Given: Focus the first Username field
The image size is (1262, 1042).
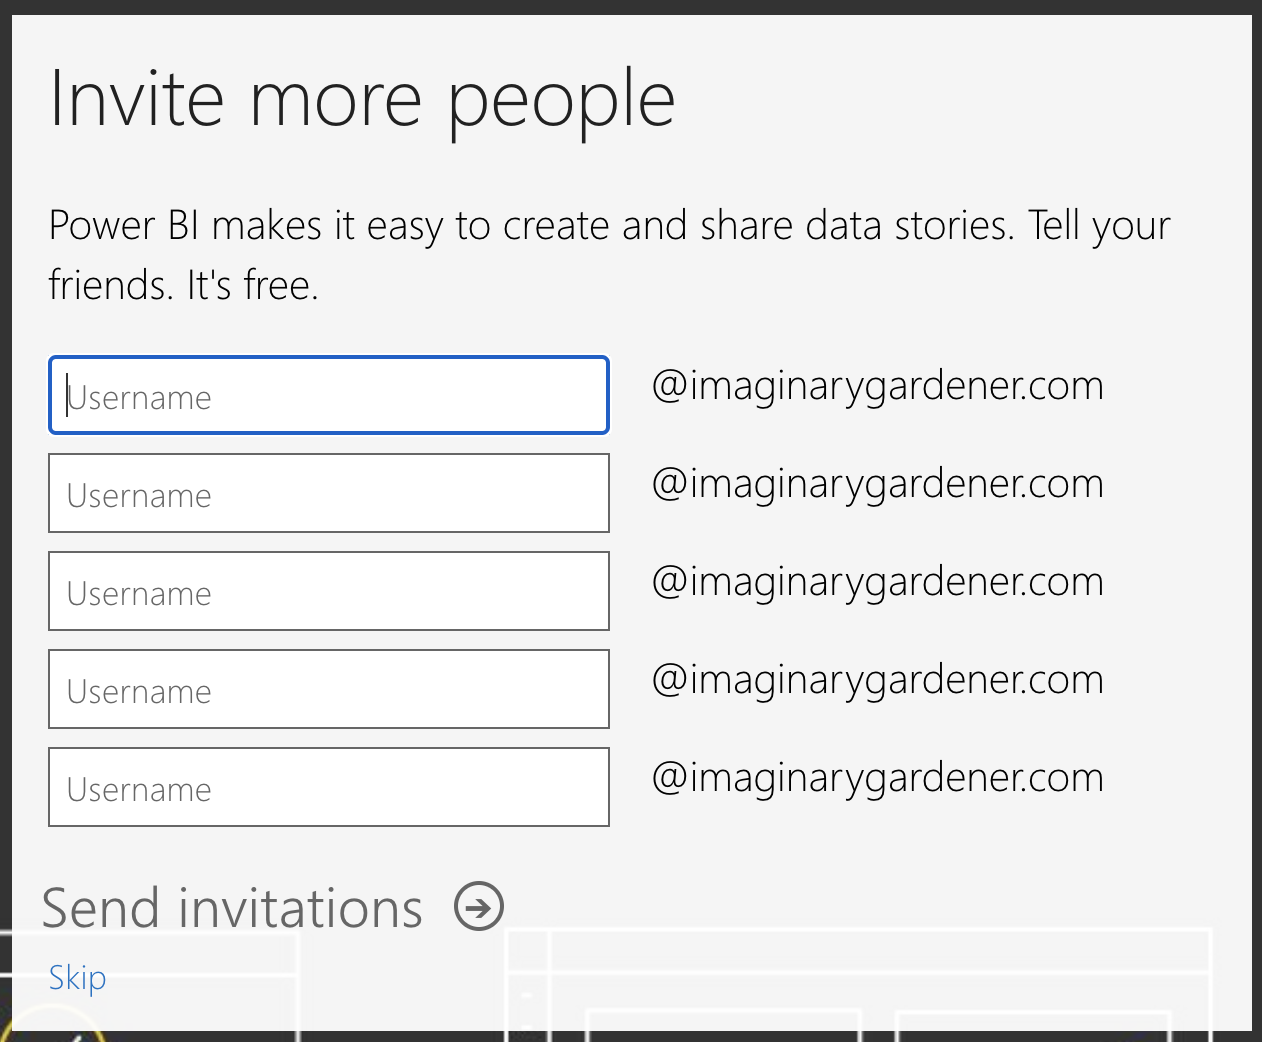Looking at the screenshot, I should (x=329, y=396).
